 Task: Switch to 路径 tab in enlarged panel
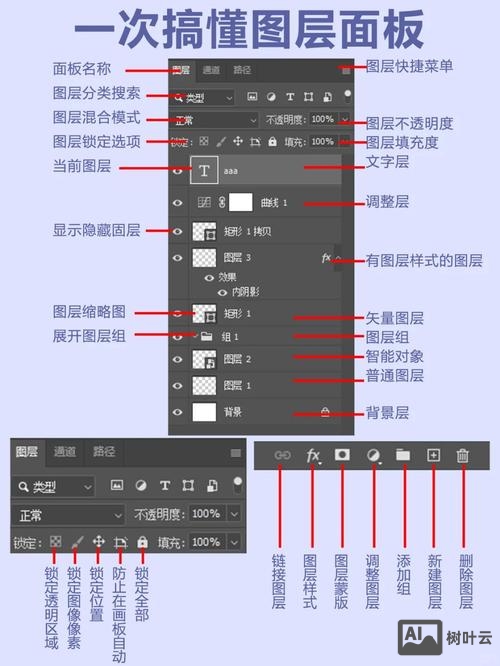pos(104,452)
